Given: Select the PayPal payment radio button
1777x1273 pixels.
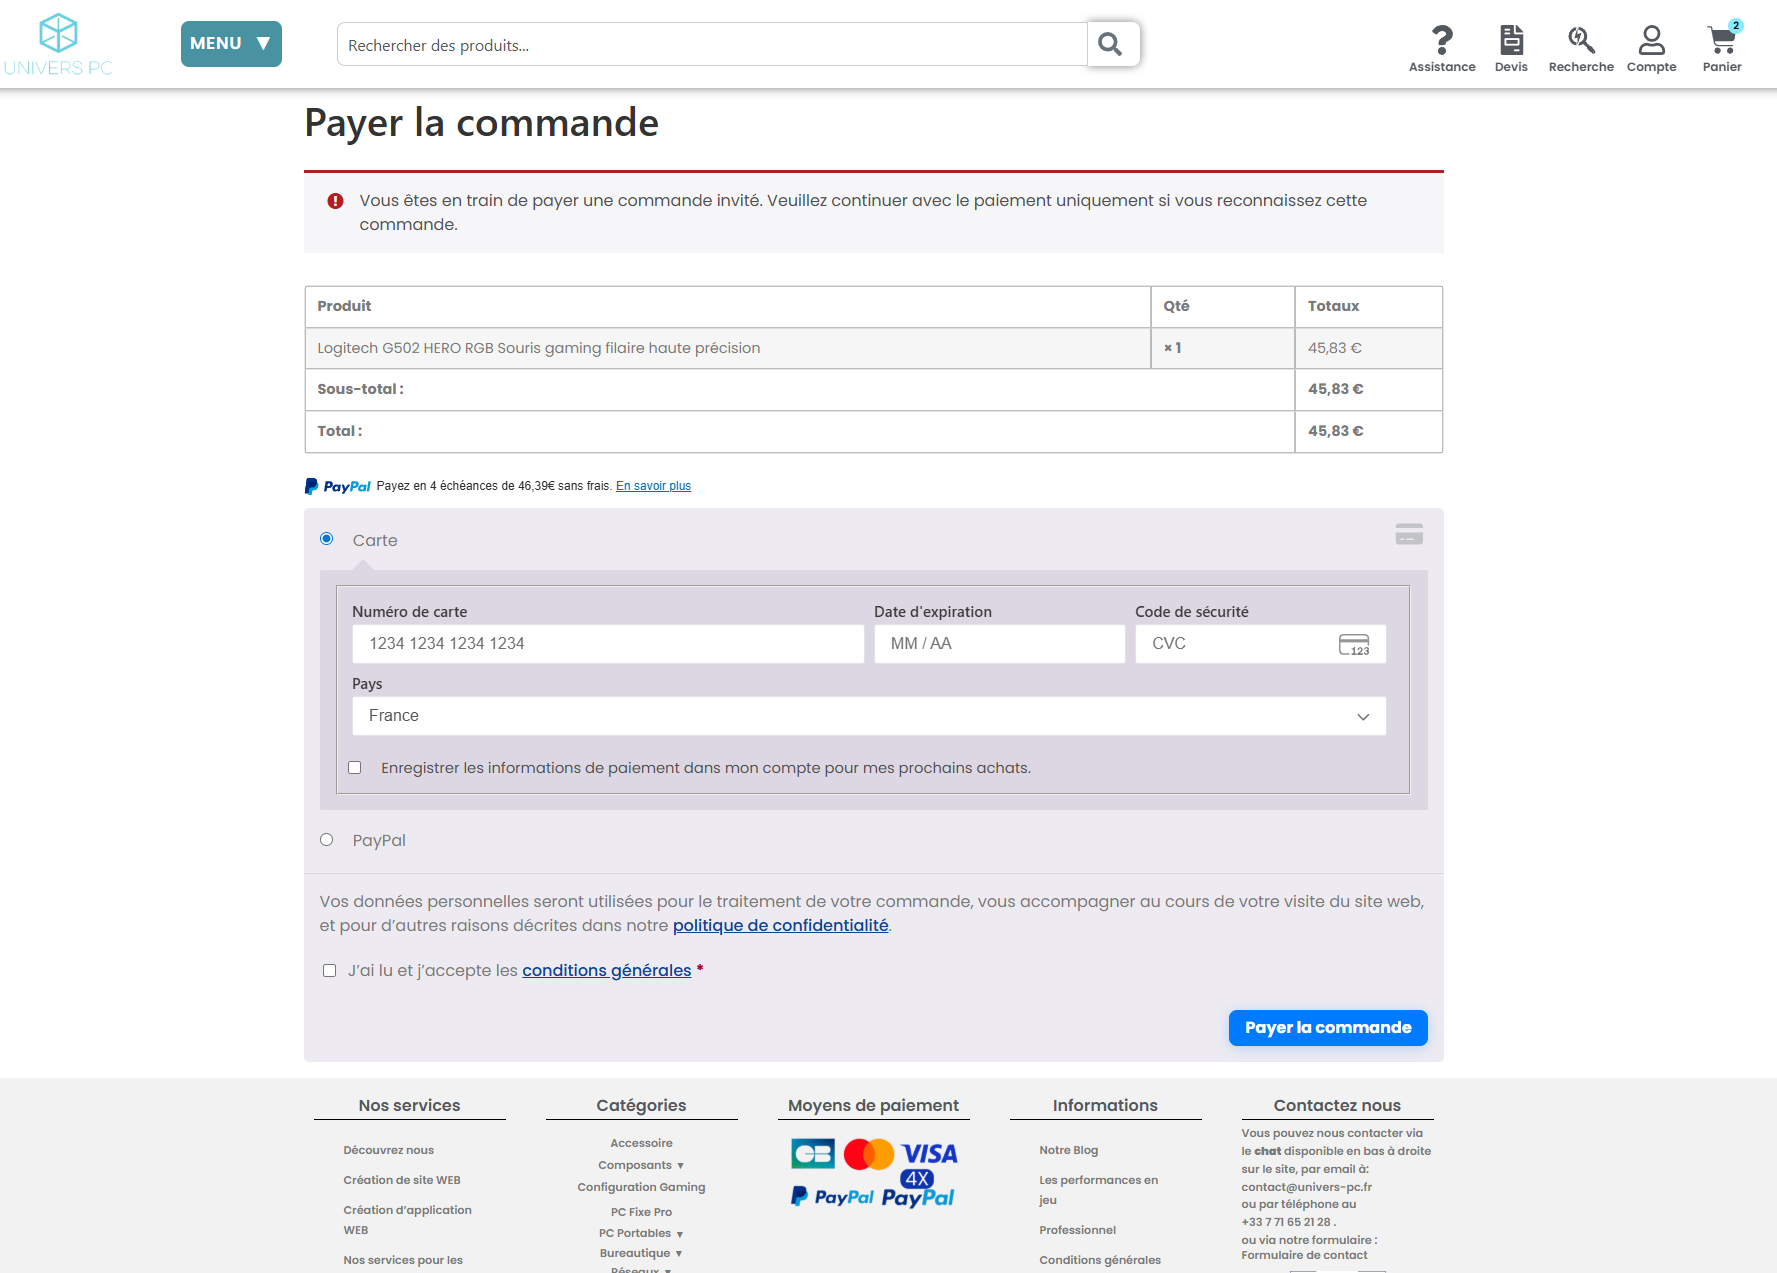Looking at the screenshot, I should pyautogui.click(x=326, y=839).
